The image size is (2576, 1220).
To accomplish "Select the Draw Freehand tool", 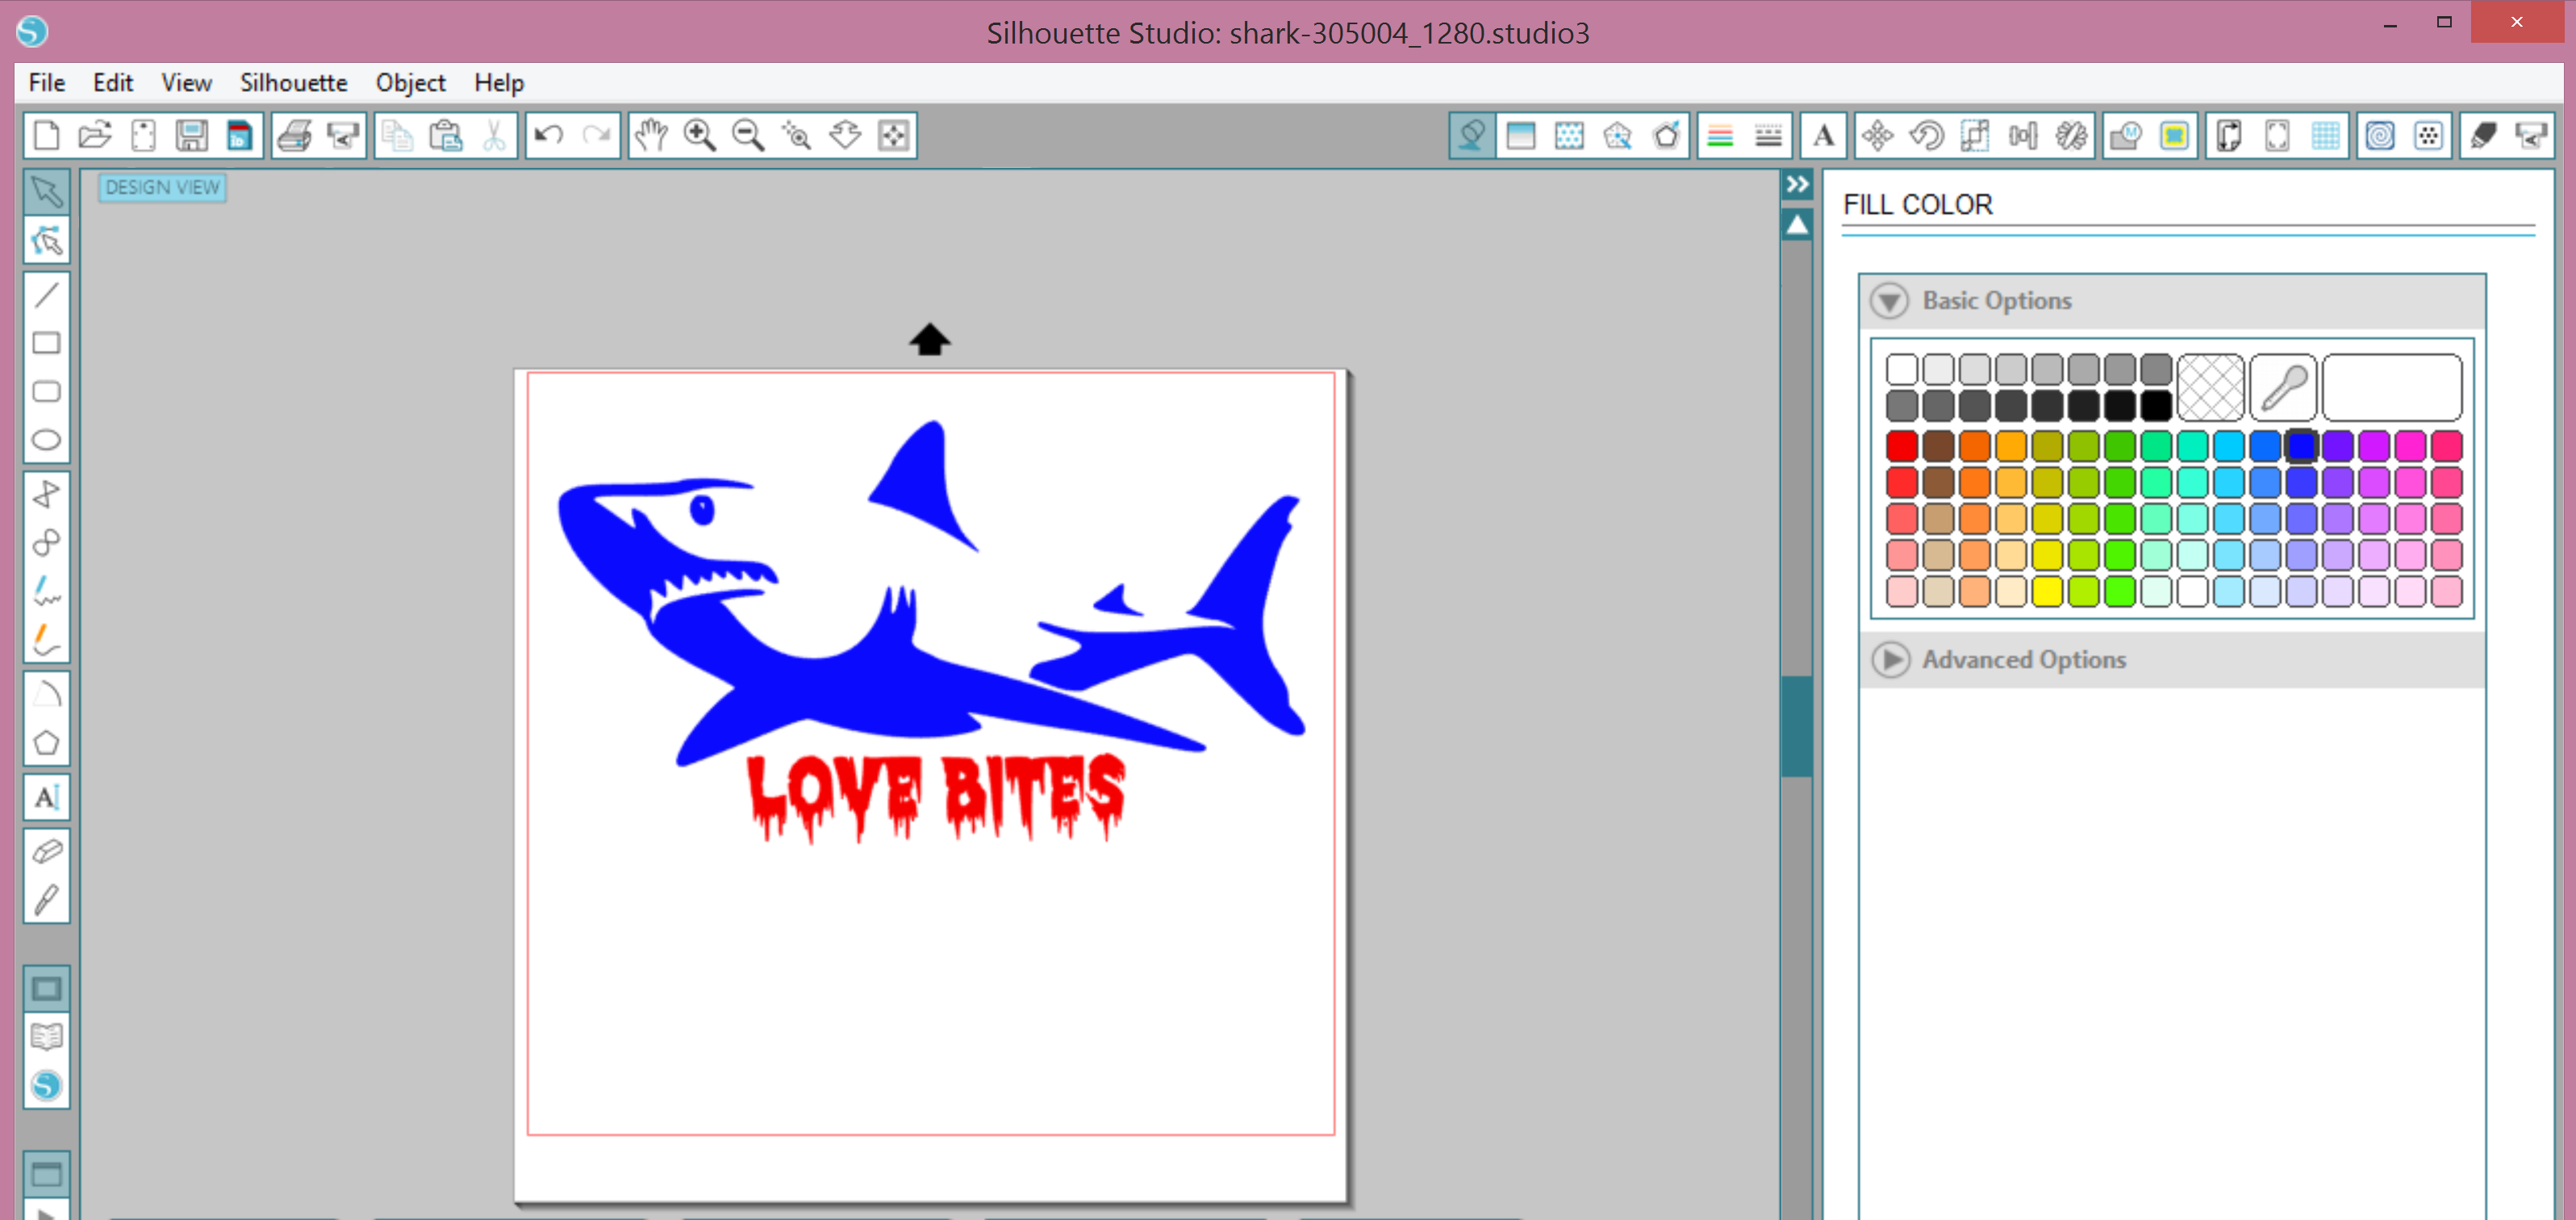I will [46, 590].
